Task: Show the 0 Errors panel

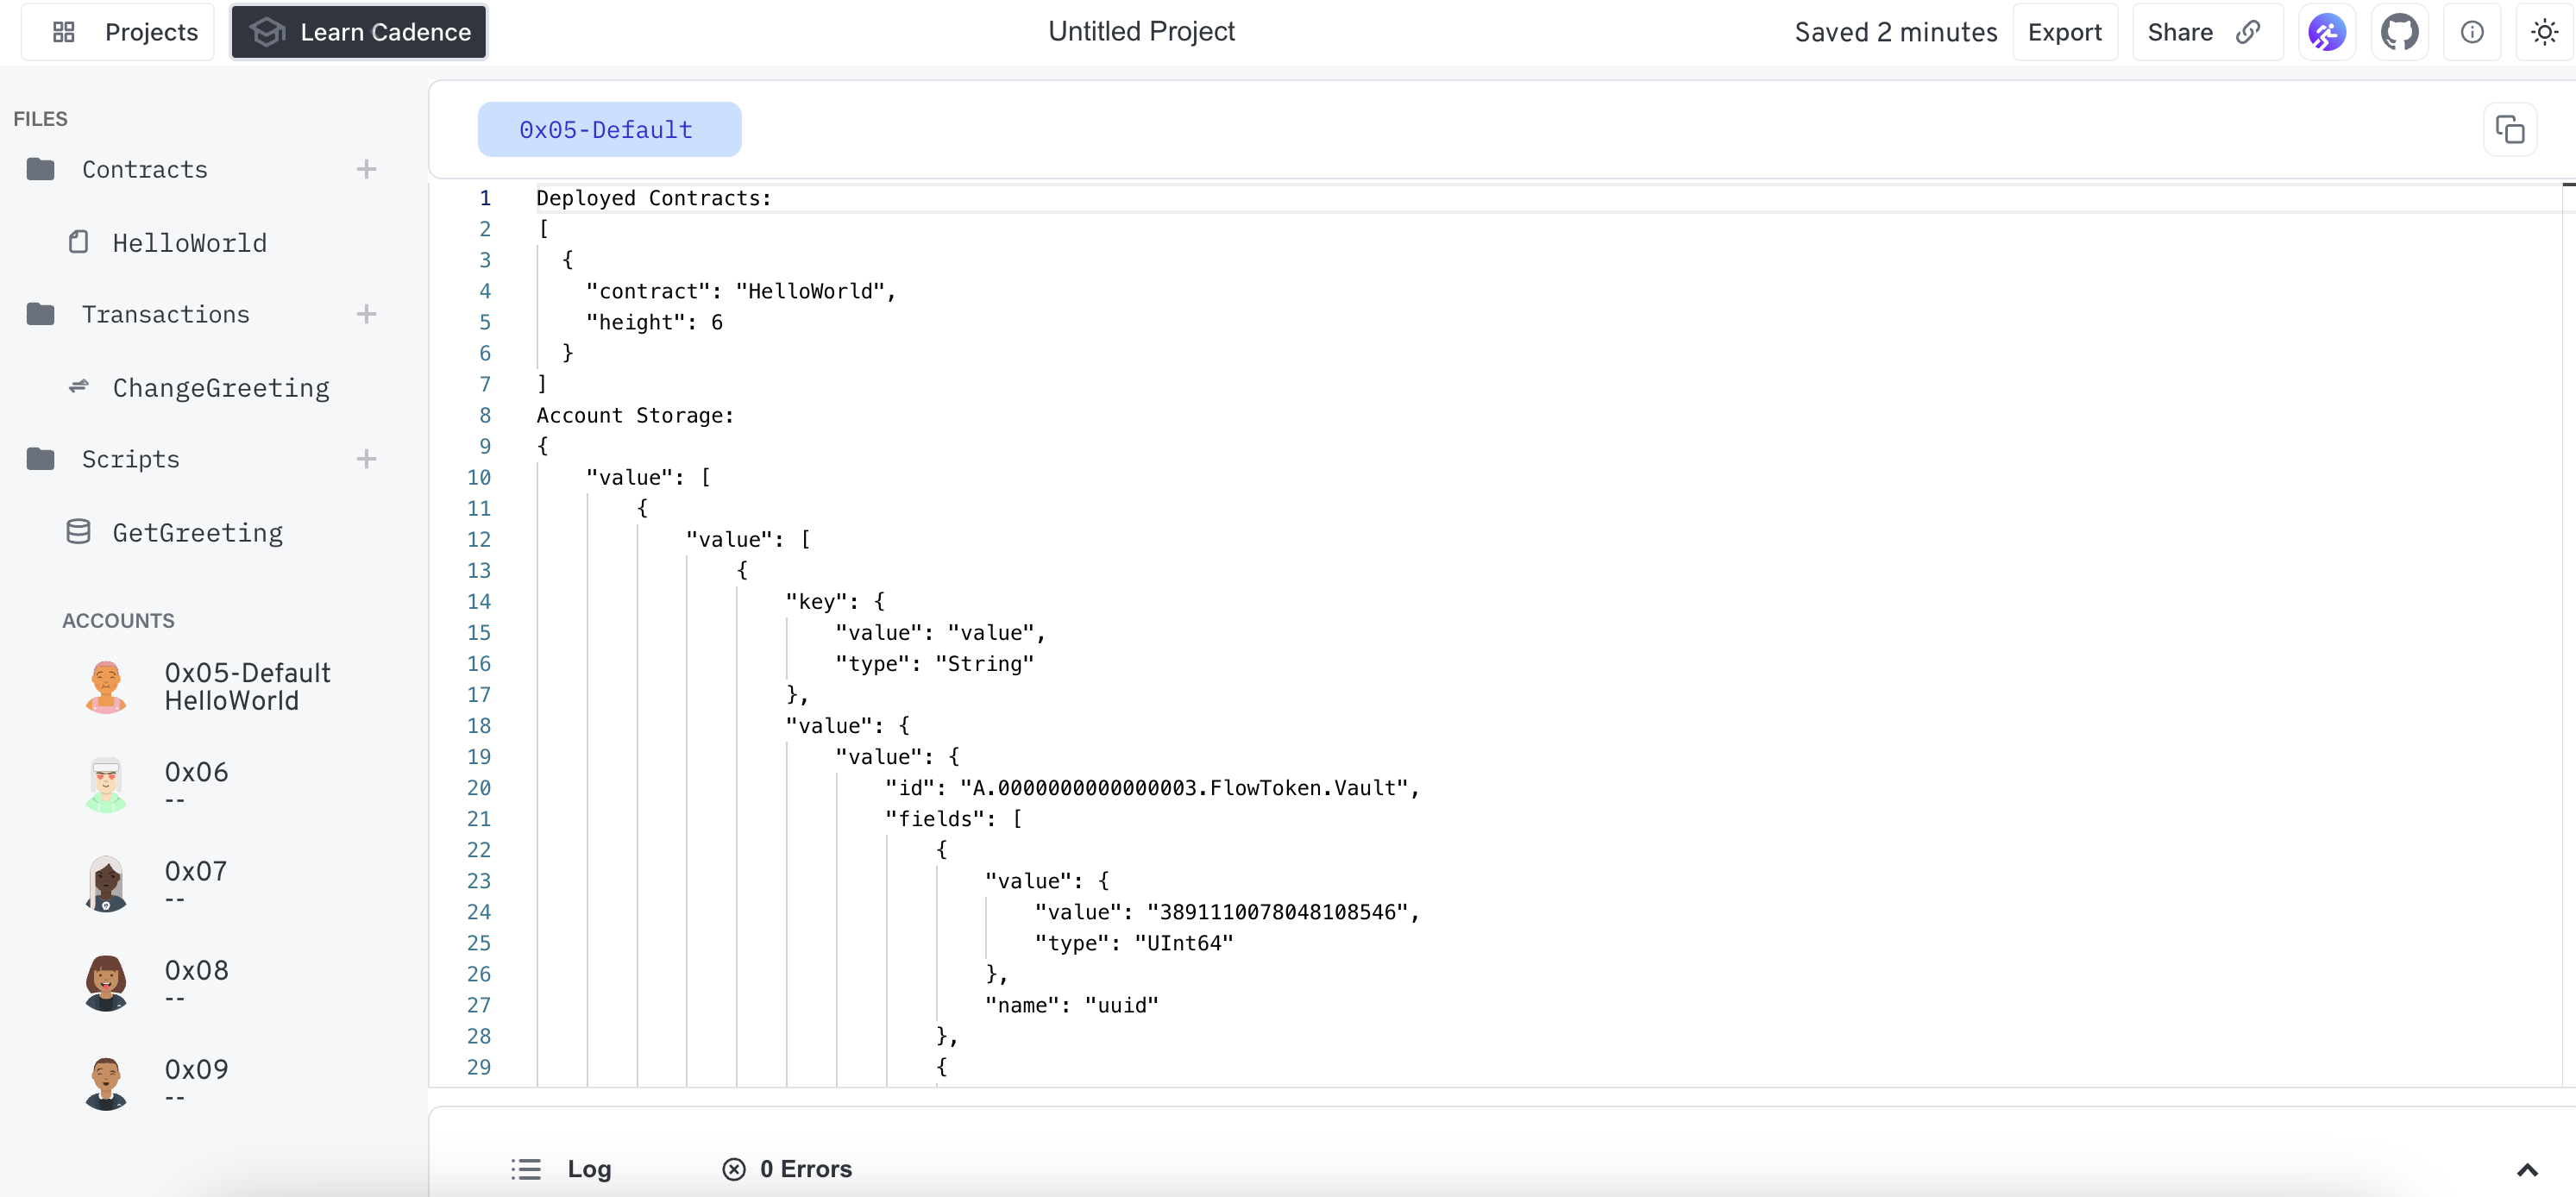Action: 787,1169
